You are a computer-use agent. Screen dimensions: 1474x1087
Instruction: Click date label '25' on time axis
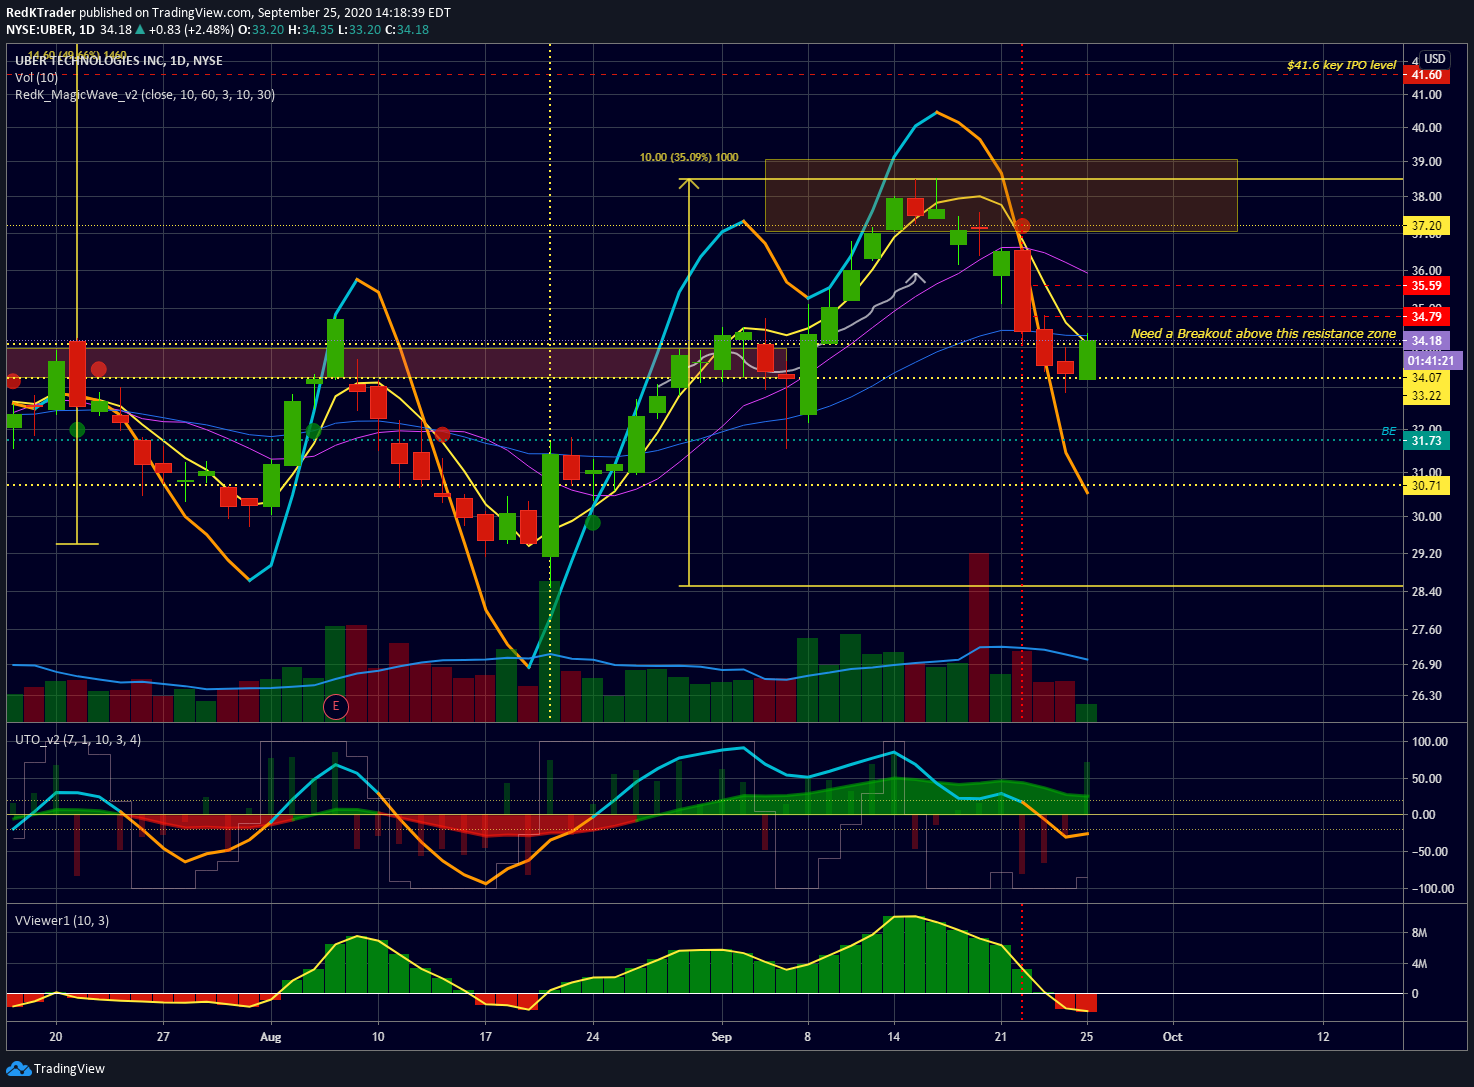[x=1086, y=1037]
